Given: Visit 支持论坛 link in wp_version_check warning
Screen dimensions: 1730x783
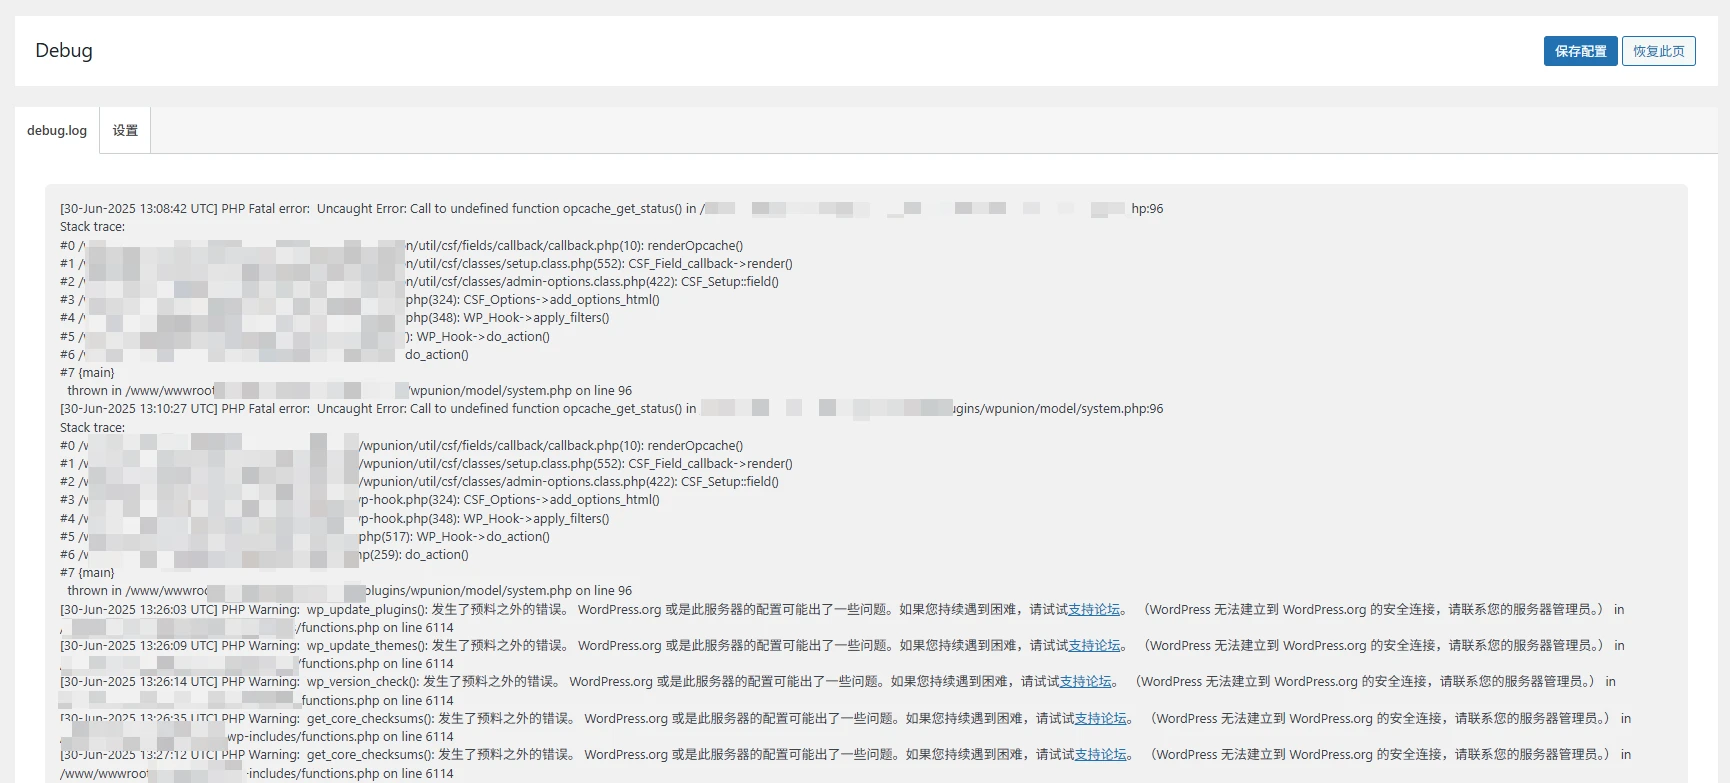Looking at the screenshot, I should coord(1085,682).
